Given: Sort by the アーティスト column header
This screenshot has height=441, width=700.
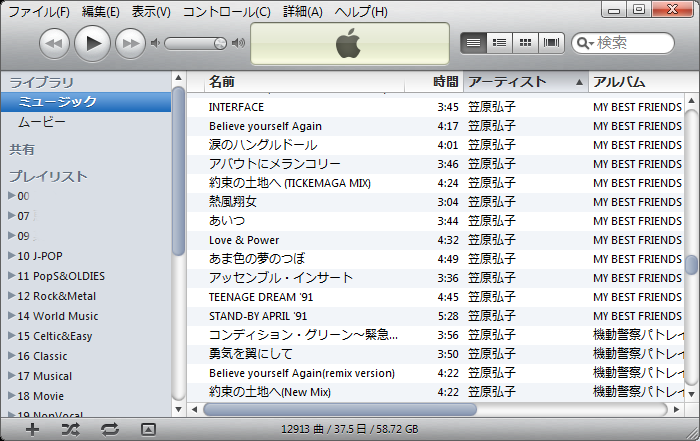Looking at the screenshot, I should pos(526,82).
